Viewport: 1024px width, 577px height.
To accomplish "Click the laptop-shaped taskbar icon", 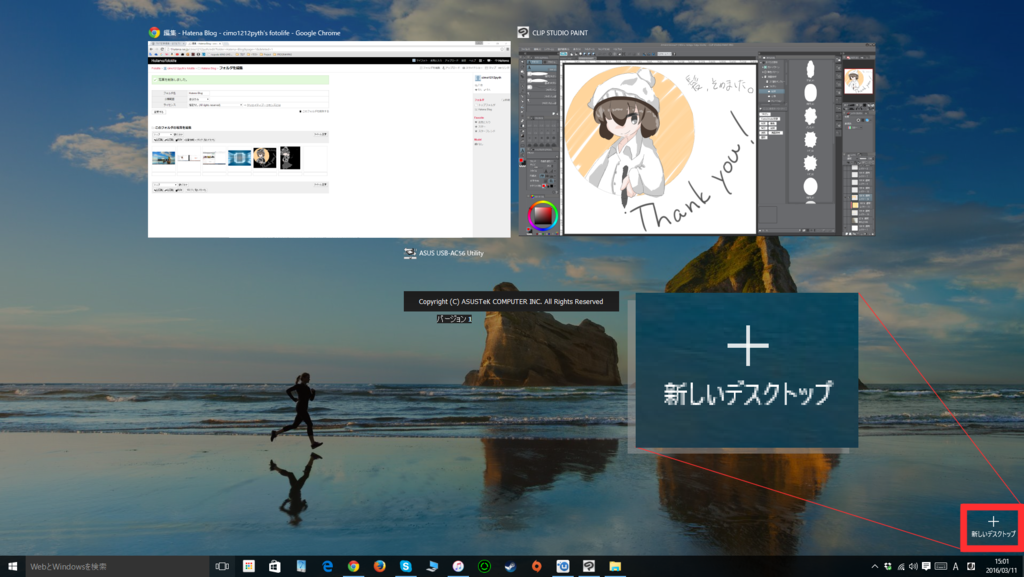I will coord(432,566).
